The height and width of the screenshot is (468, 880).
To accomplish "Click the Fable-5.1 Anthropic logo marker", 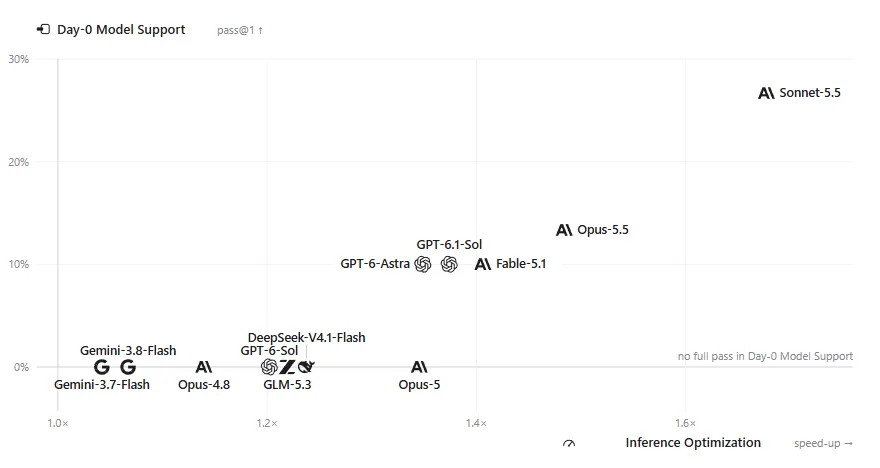I will click(x=483, y=264).
